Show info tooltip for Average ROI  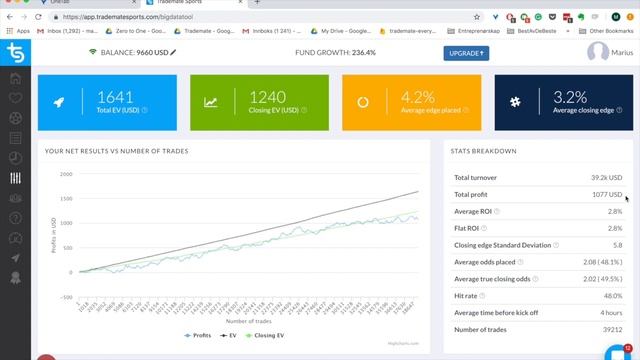(497, 211)
